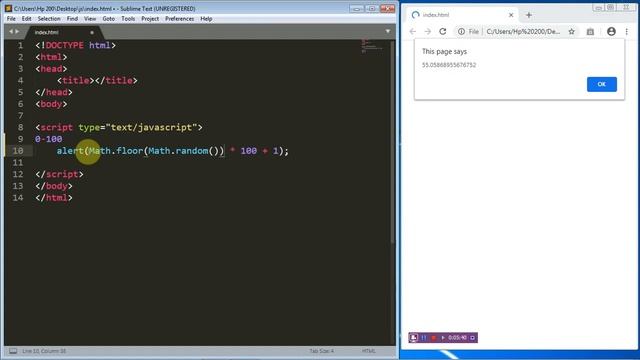Open the Selection menu
The image size is (640, 360).
click(49, 19)
